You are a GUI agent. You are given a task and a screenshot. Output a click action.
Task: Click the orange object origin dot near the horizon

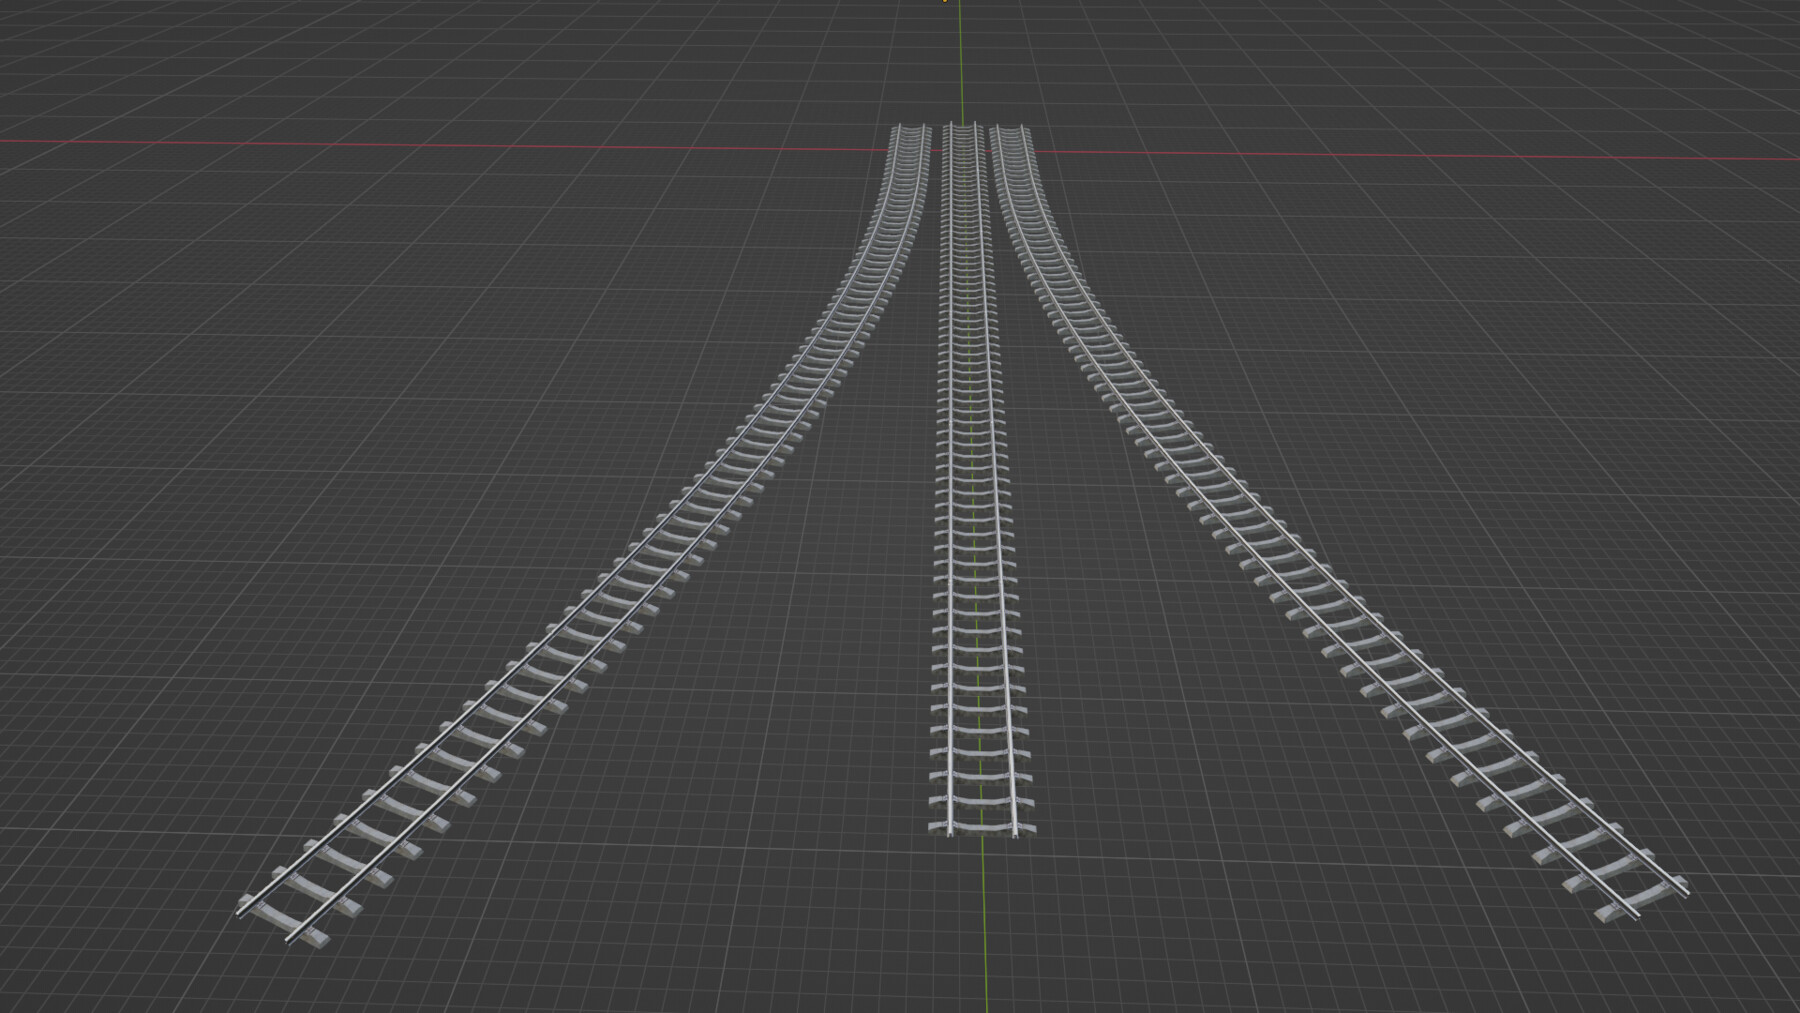click(944, 4)
